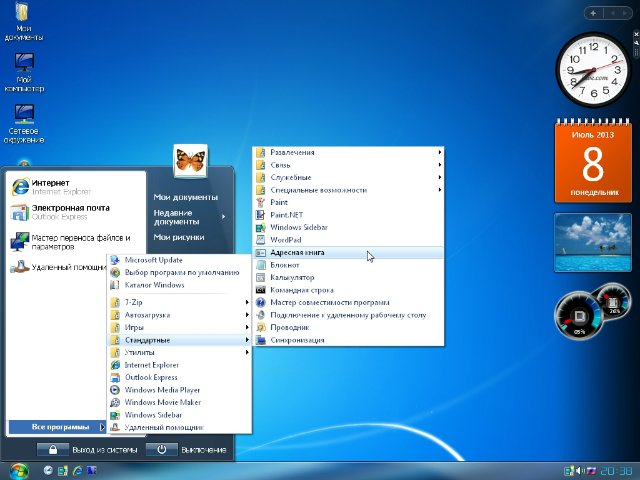Image resolution: width=640 pixels, height=480 pixels.
Task: Click the Выход из системы button
Action: coord(90,450)
